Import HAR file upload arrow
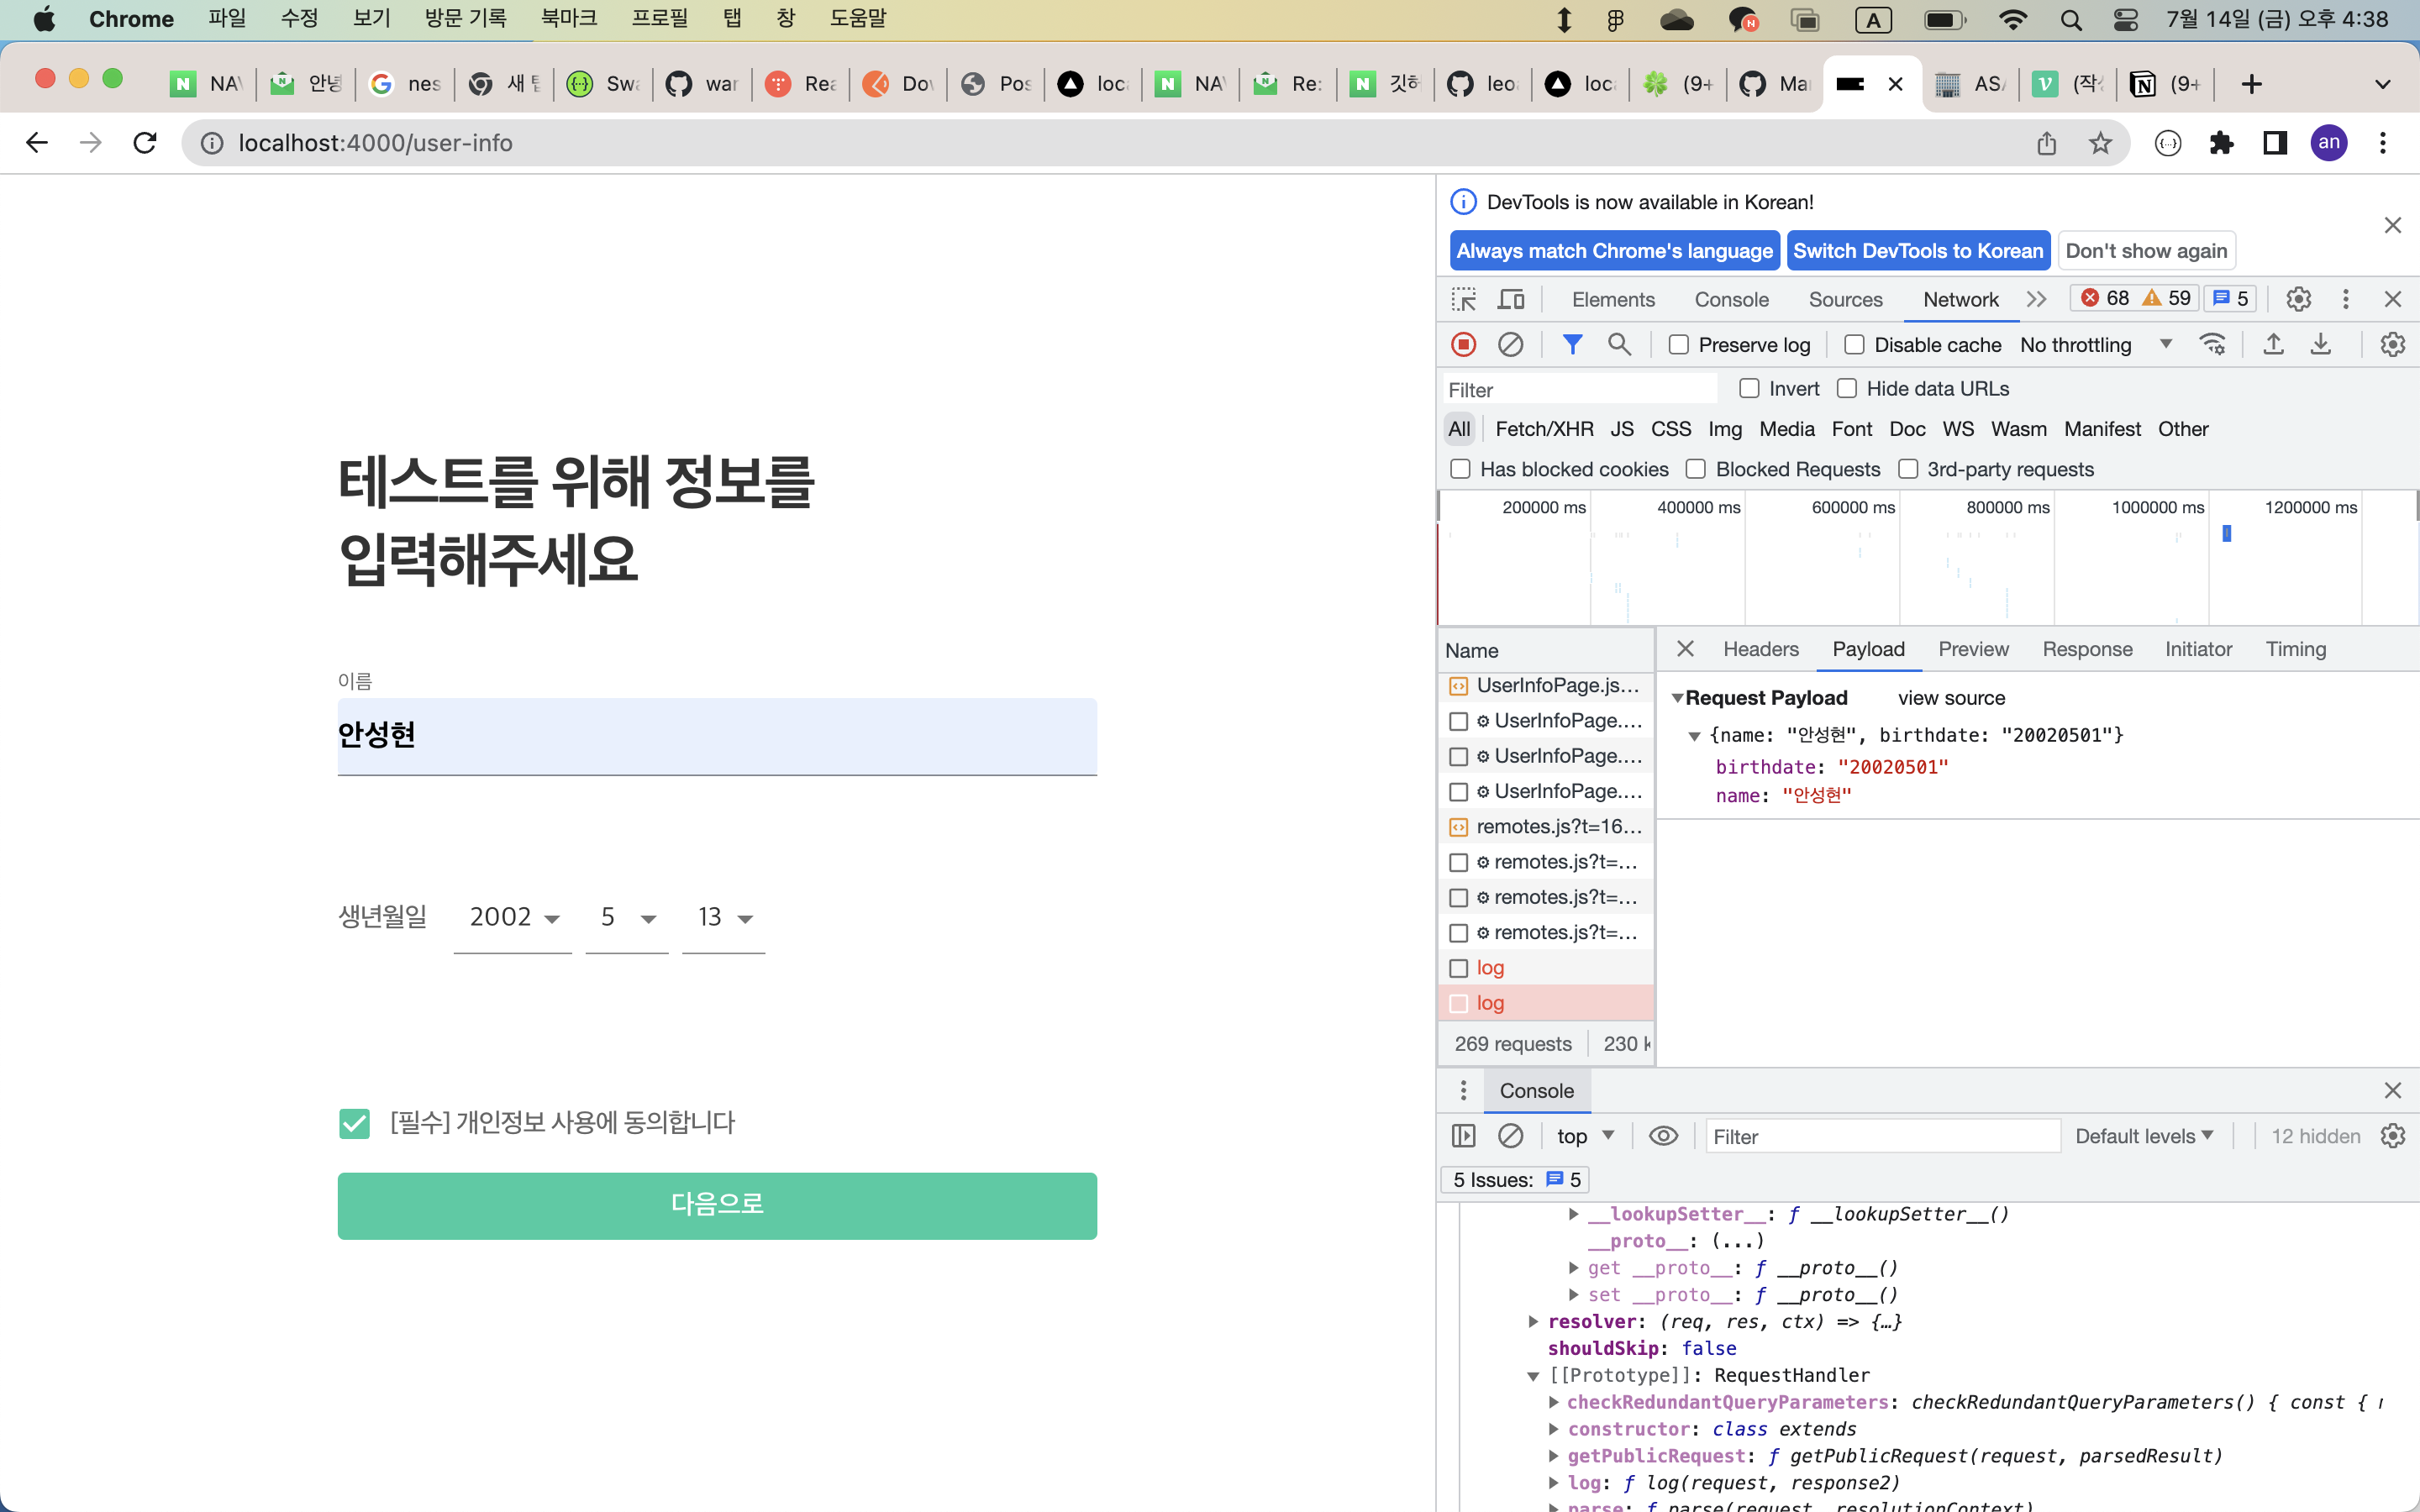The height and width of the screenshot is (1512, 2420). [x=2273, y=345]
